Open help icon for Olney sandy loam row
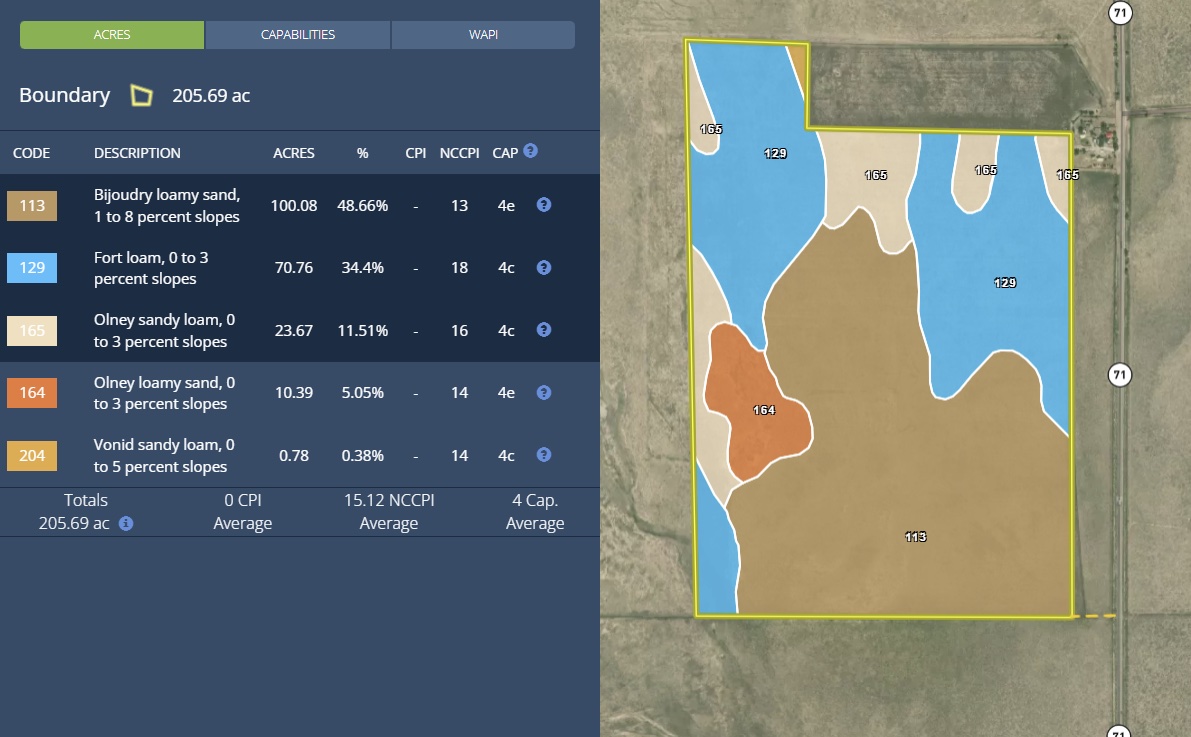The image size is (1191, 737). point(544,330)
